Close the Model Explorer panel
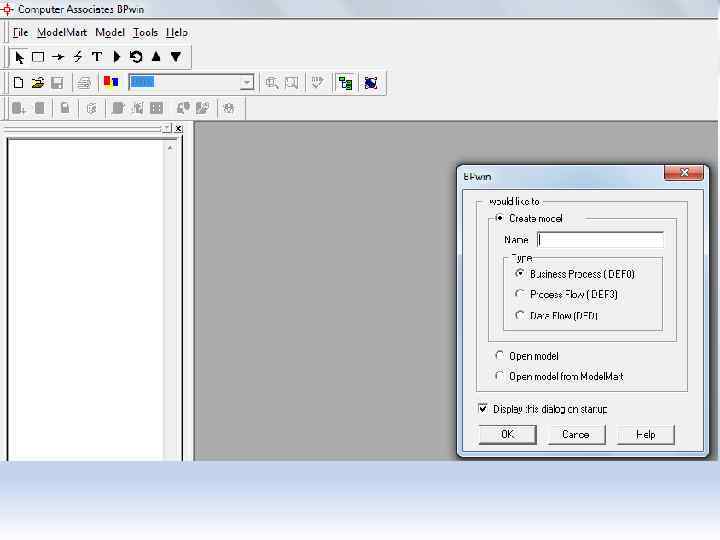Viewport: 720px width, 540px height. [179, 129]
